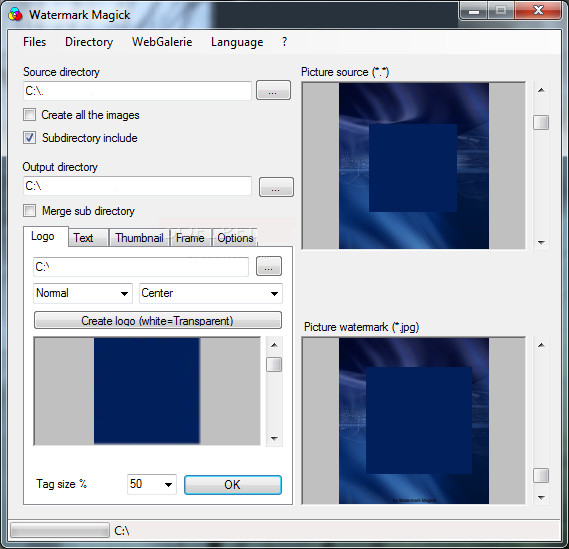Click Picture source scrollbar up arrow
569x549 pixels.
point(541,90)
